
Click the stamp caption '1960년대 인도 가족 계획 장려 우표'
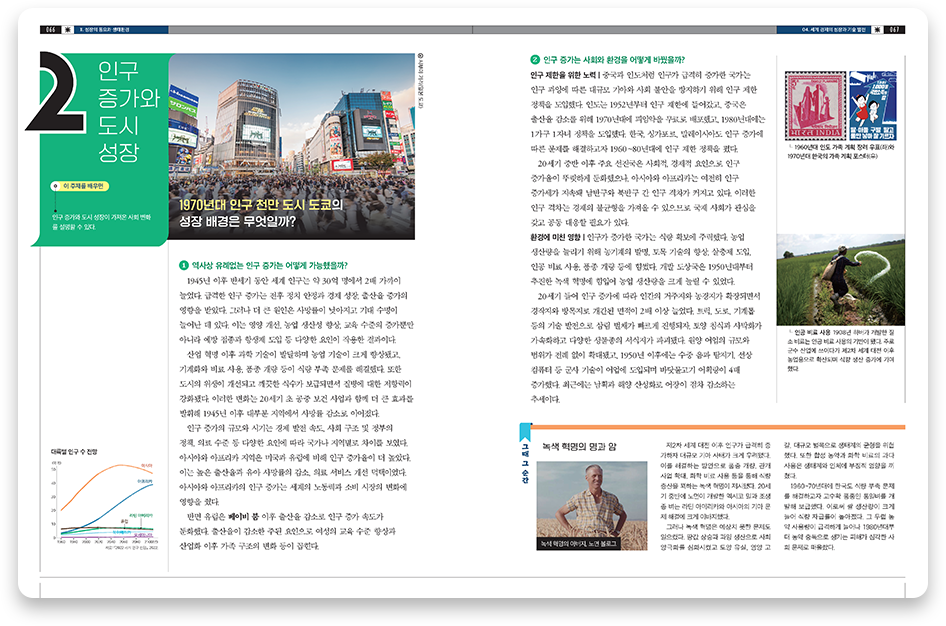pyautogui.click(x=837, y=147)
